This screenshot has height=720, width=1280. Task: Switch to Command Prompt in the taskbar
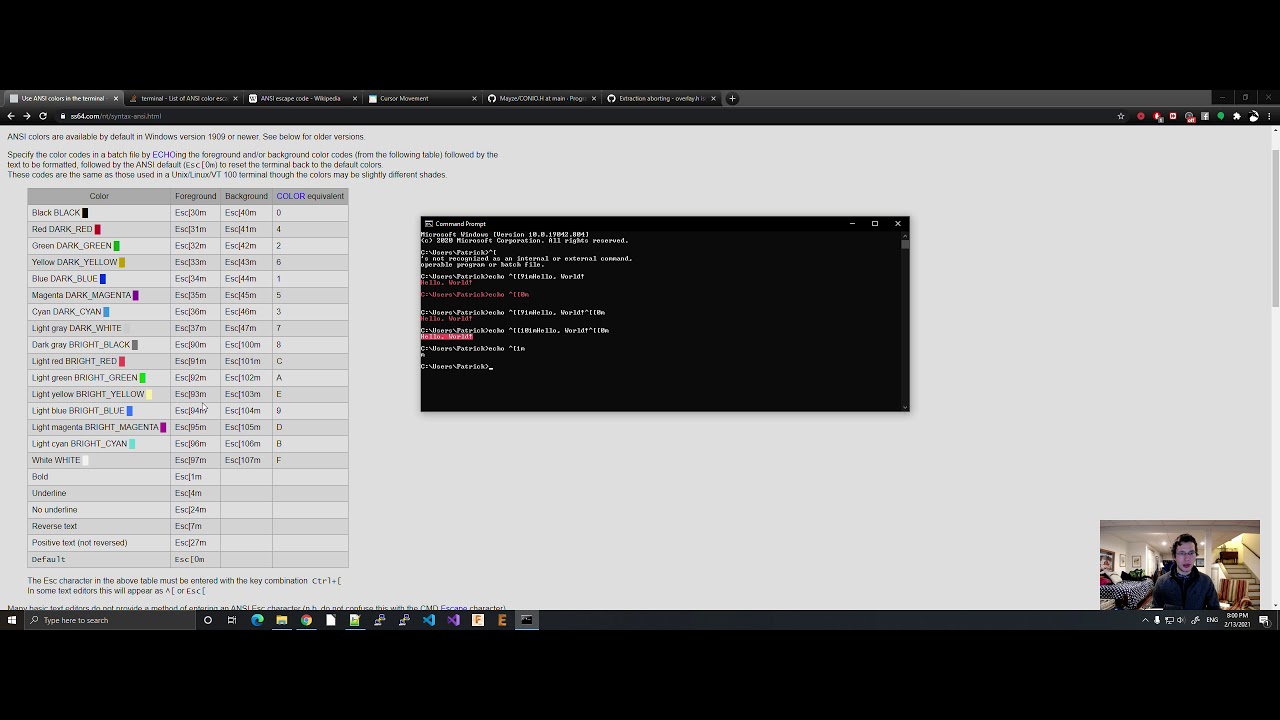527,620
